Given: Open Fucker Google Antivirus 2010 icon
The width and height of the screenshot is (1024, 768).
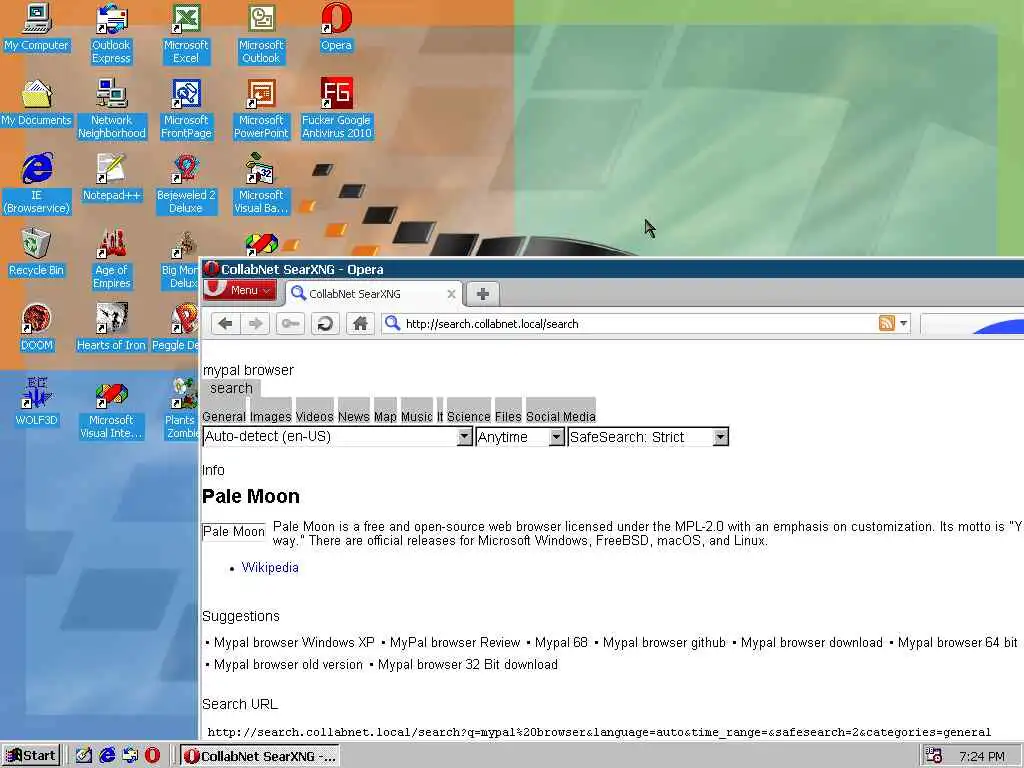Looking at the screenshot, I should pyautogui.click(x=336, y=108).
